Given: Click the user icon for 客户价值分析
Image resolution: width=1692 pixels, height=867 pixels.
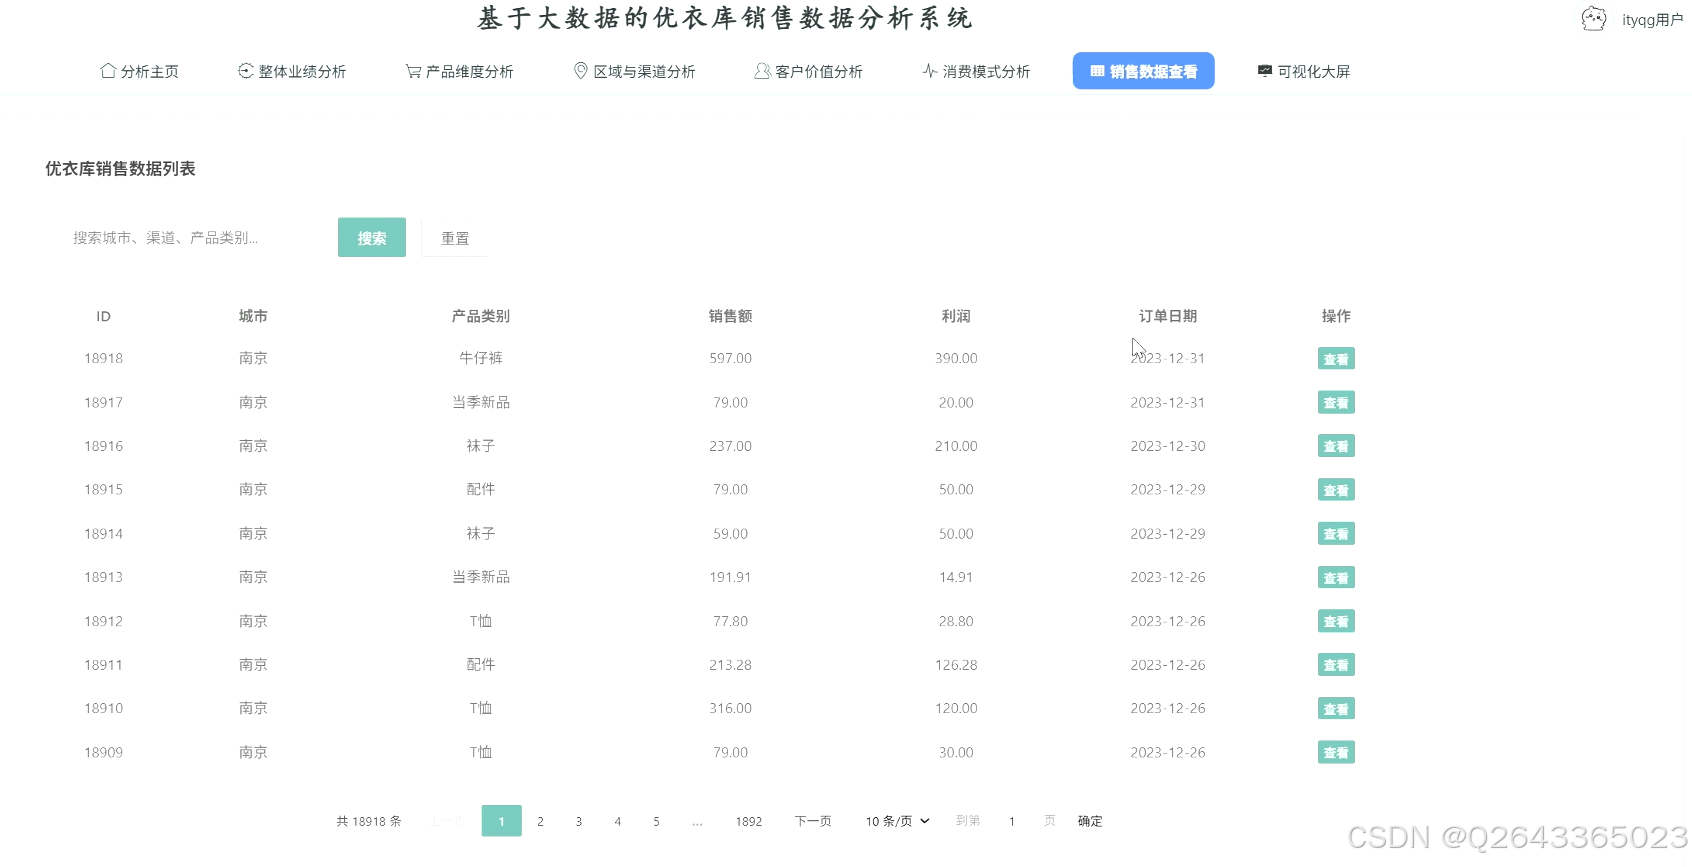Looking at the screenshot, I should coord(762,71).
